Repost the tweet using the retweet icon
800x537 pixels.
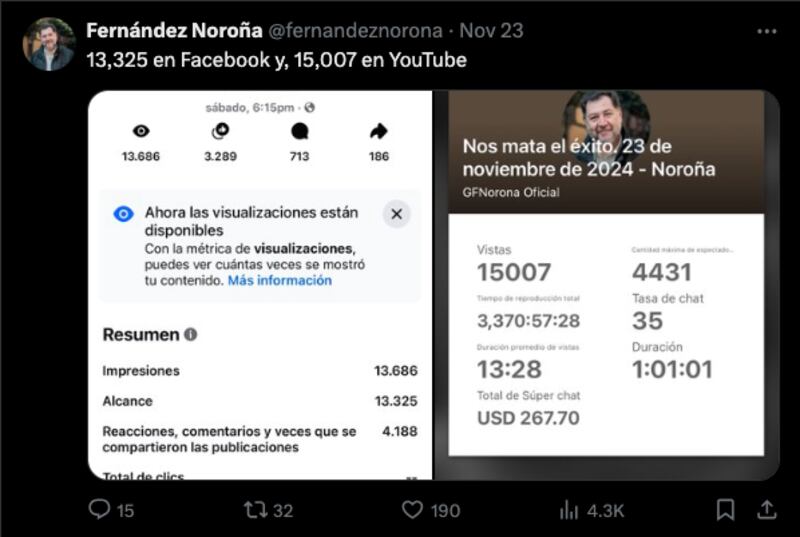255,509
